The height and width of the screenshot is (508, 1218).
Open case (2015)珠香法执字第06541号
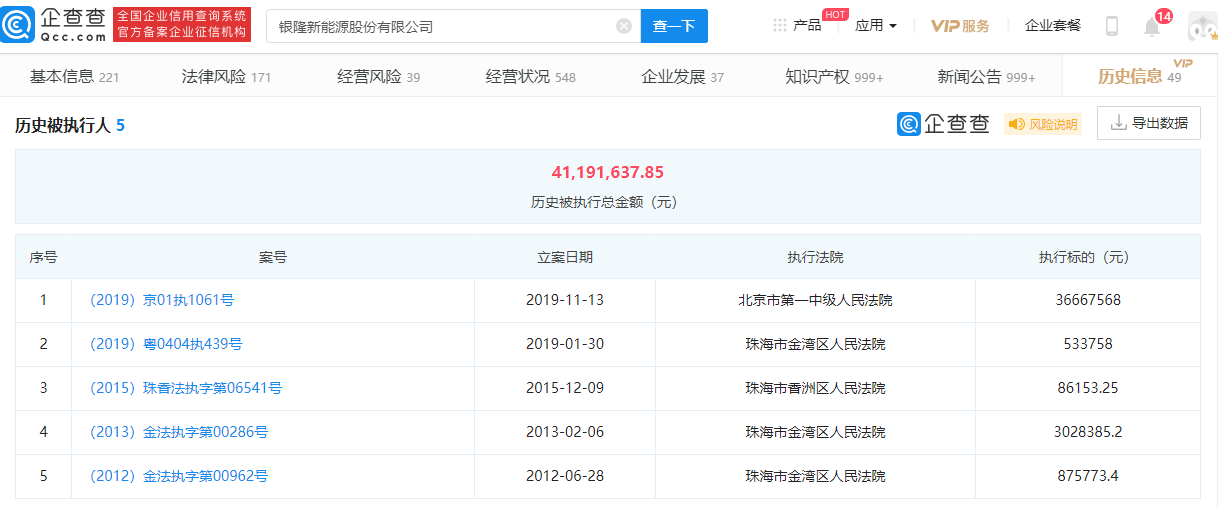tap(185, 388)
